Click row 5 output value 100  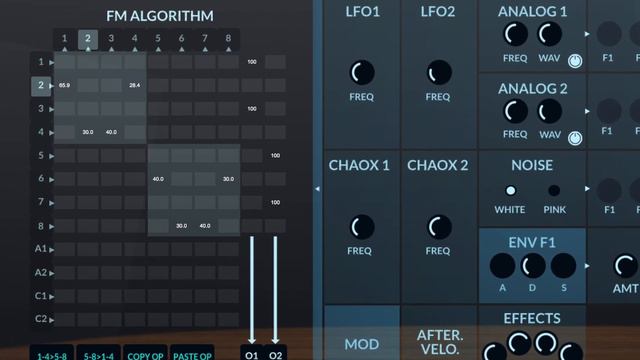276,156
